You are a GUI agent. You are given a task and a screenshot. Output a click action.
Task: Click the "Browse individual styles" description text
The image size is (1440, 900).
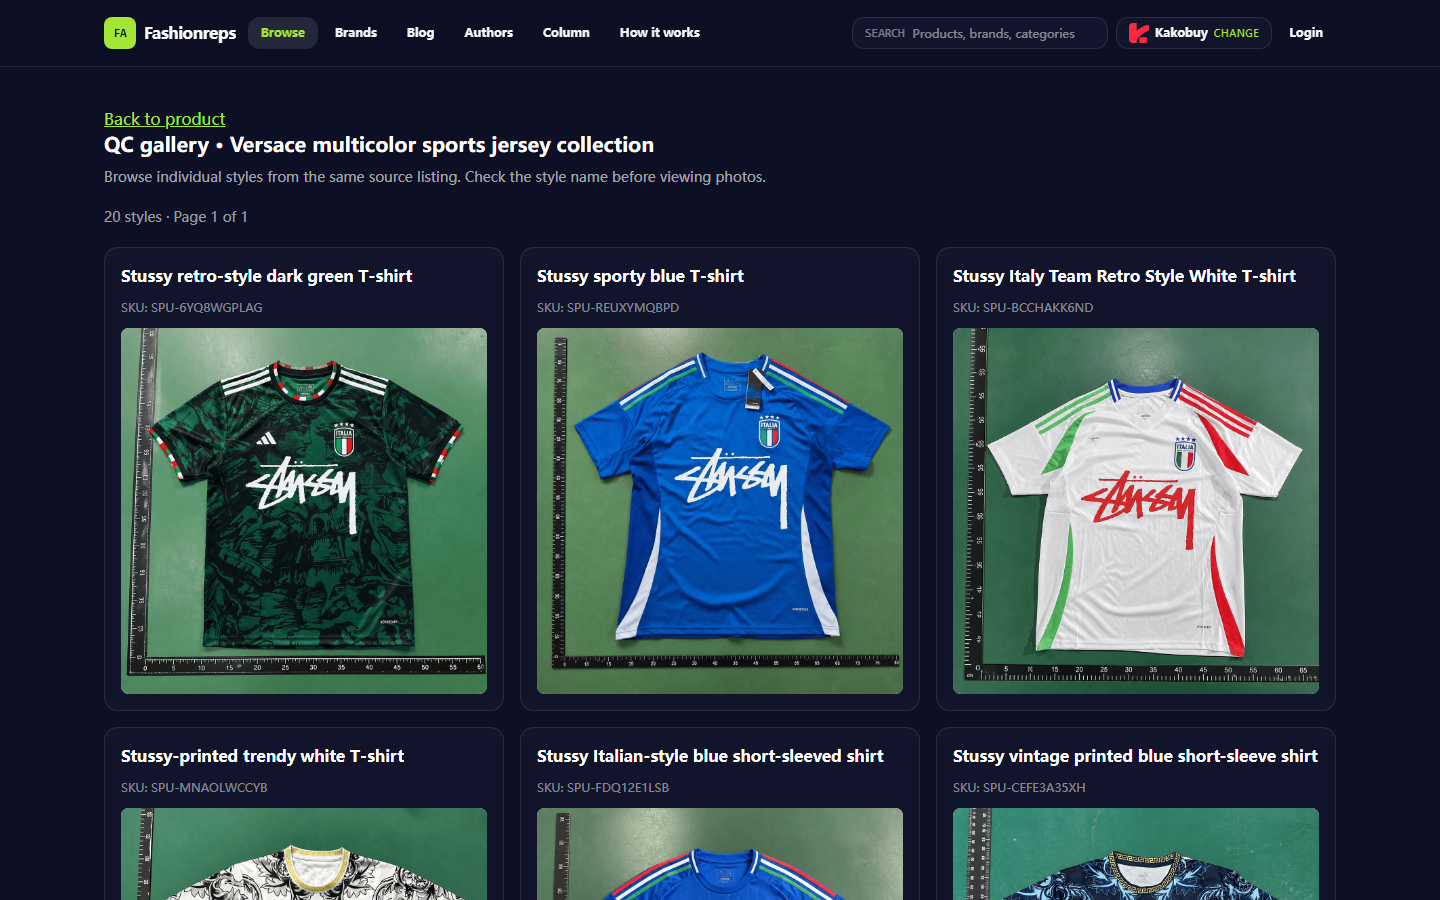point(435,177)
